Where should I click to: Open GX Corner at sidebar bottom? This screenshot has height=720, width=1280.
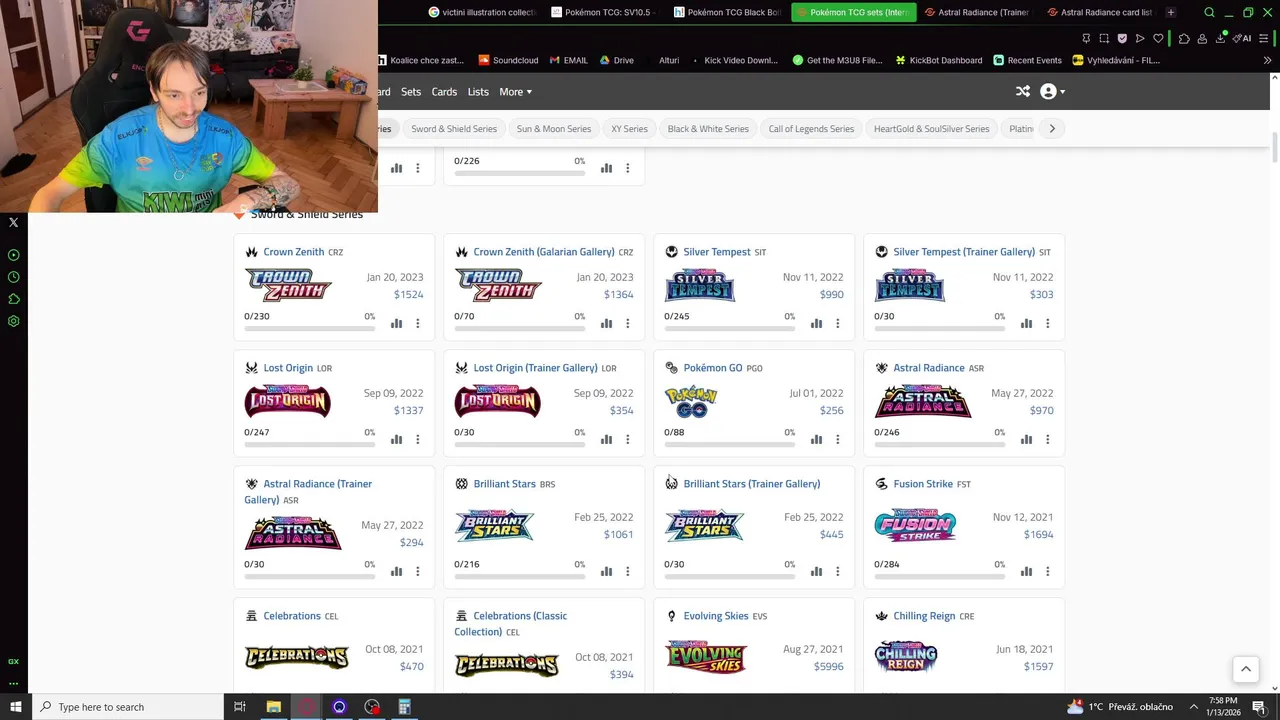[14, 661]
